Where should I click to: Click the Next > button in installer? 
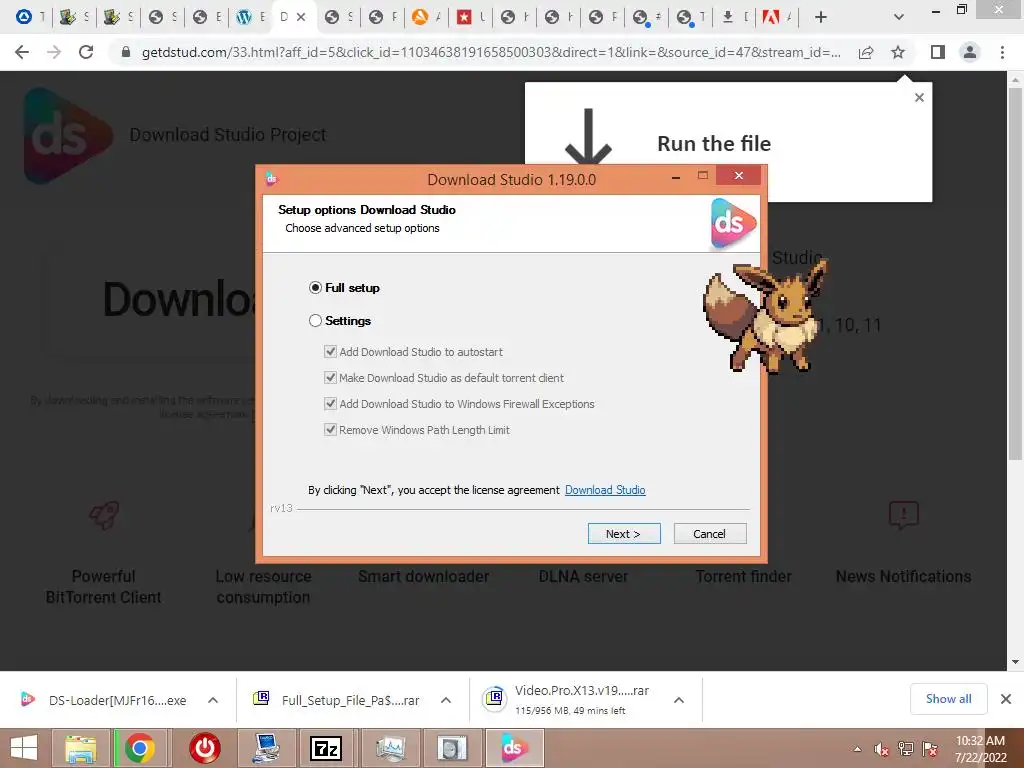(624, 534)
